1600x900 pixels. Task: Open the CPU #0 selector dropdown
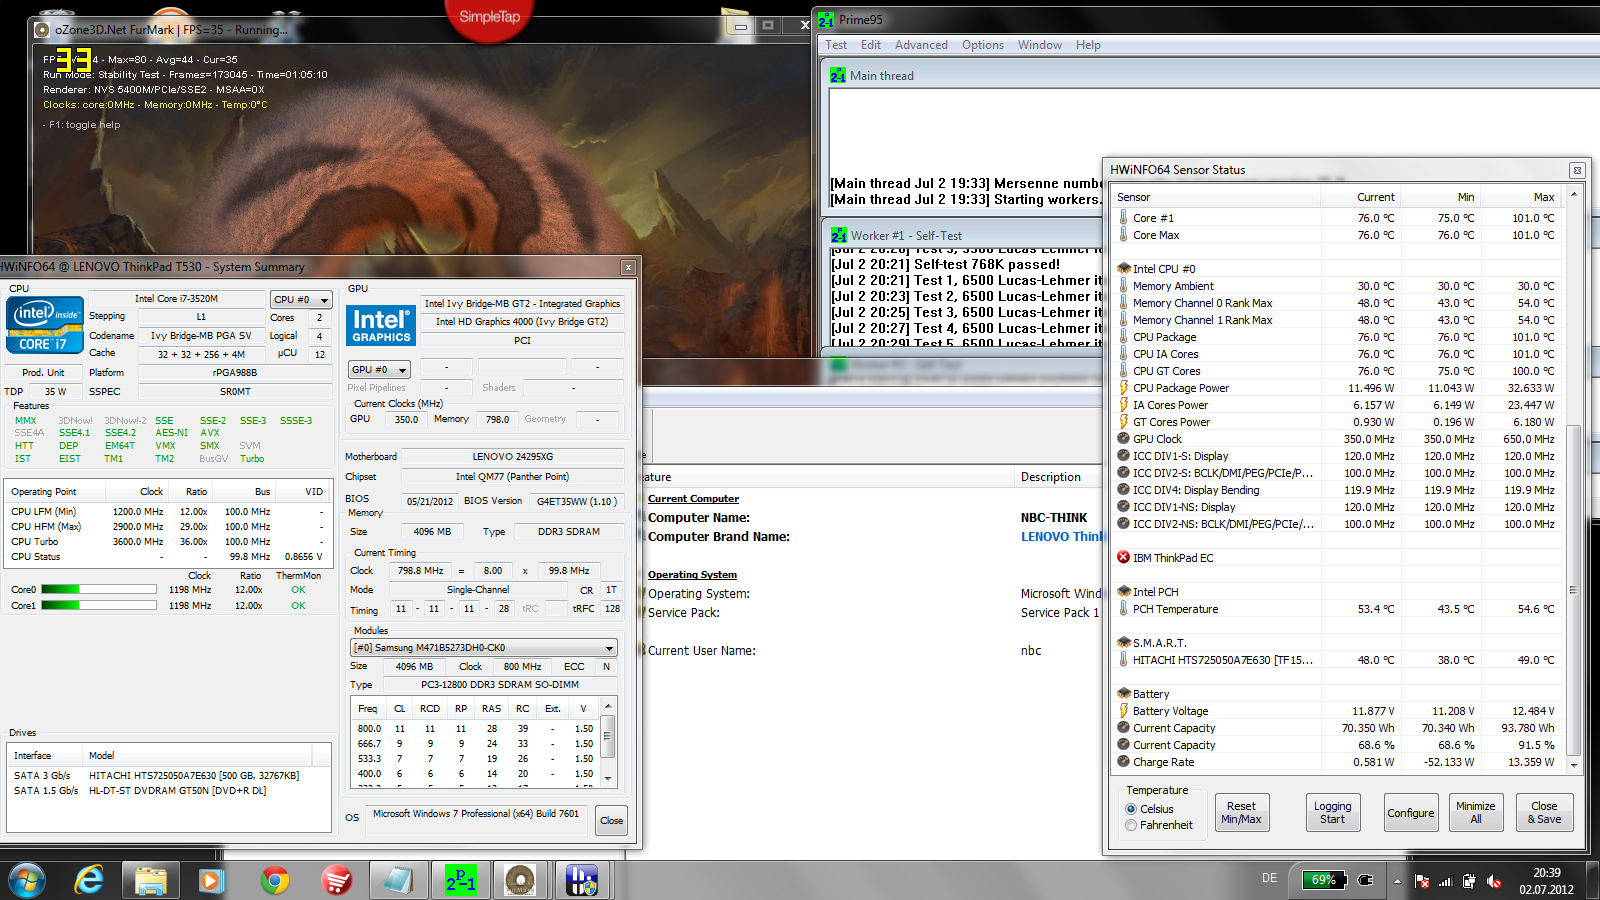coord(301,299)
